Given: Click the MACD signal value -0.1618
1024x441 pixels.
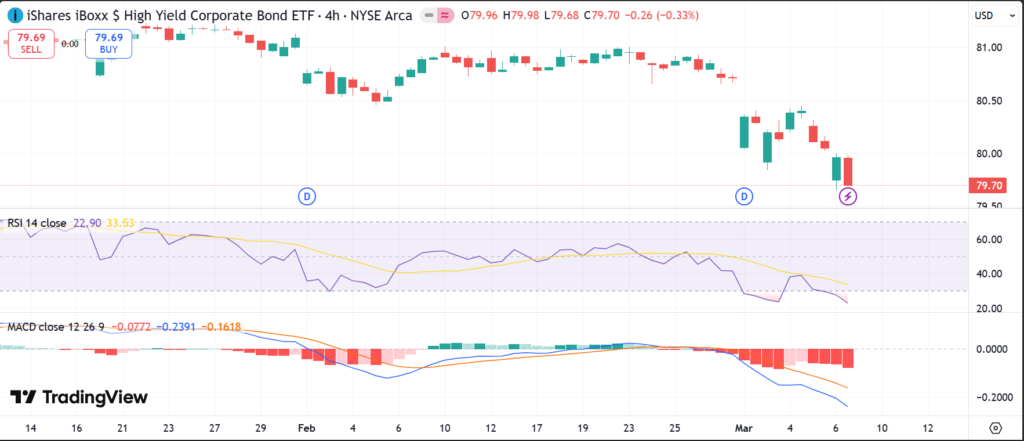Looking at the screenshot, I should tap(221, 327).
